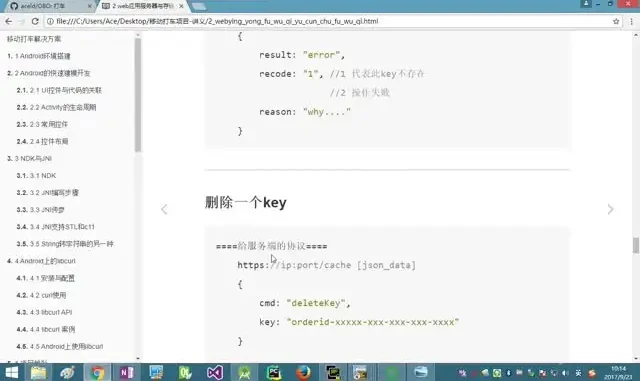The image size is (640, 381).
Task: Open '3.3 JNI传参' section
Action: 40,210
